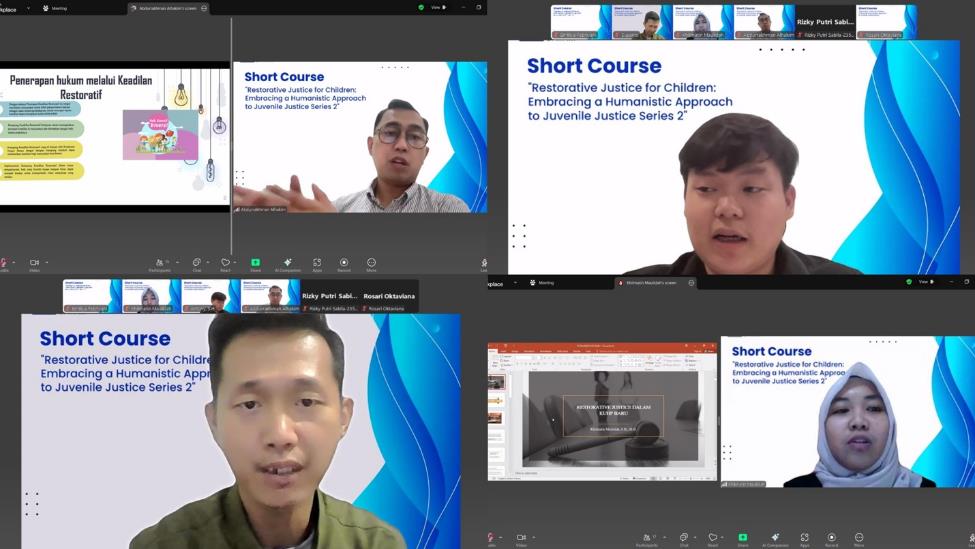Click pink image on Keadilan Restoratif slide
The image size is (975, 549).
(x=160, y=134)
